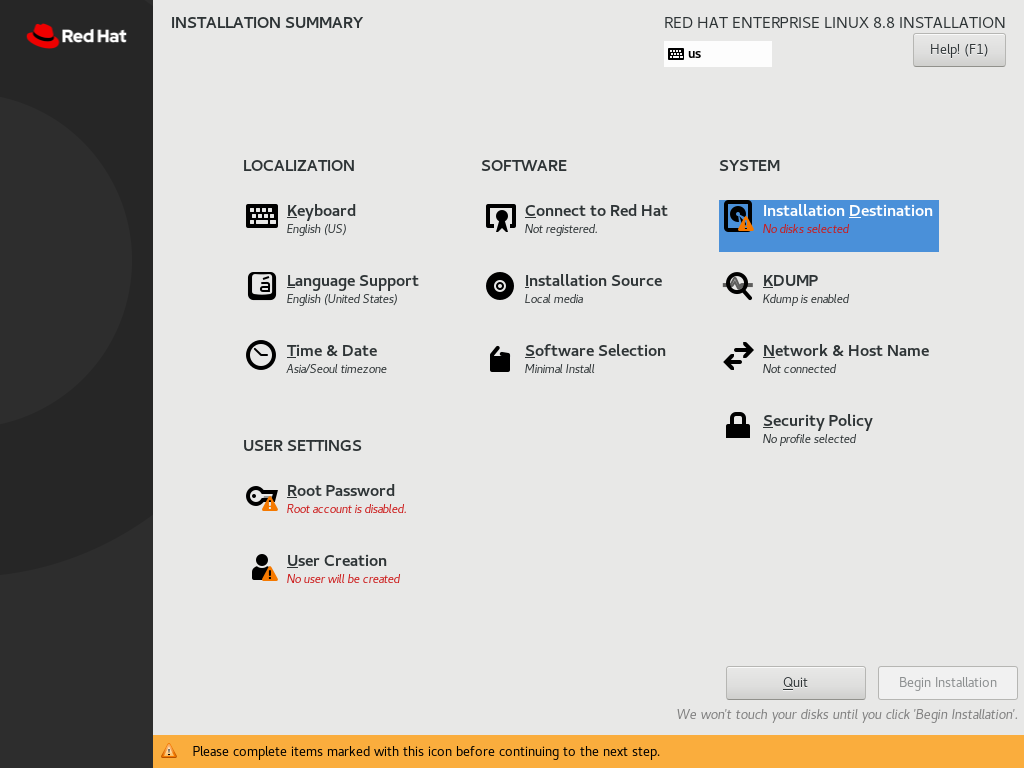Click 'Kdump is enabled' status text

click(806, 299)
